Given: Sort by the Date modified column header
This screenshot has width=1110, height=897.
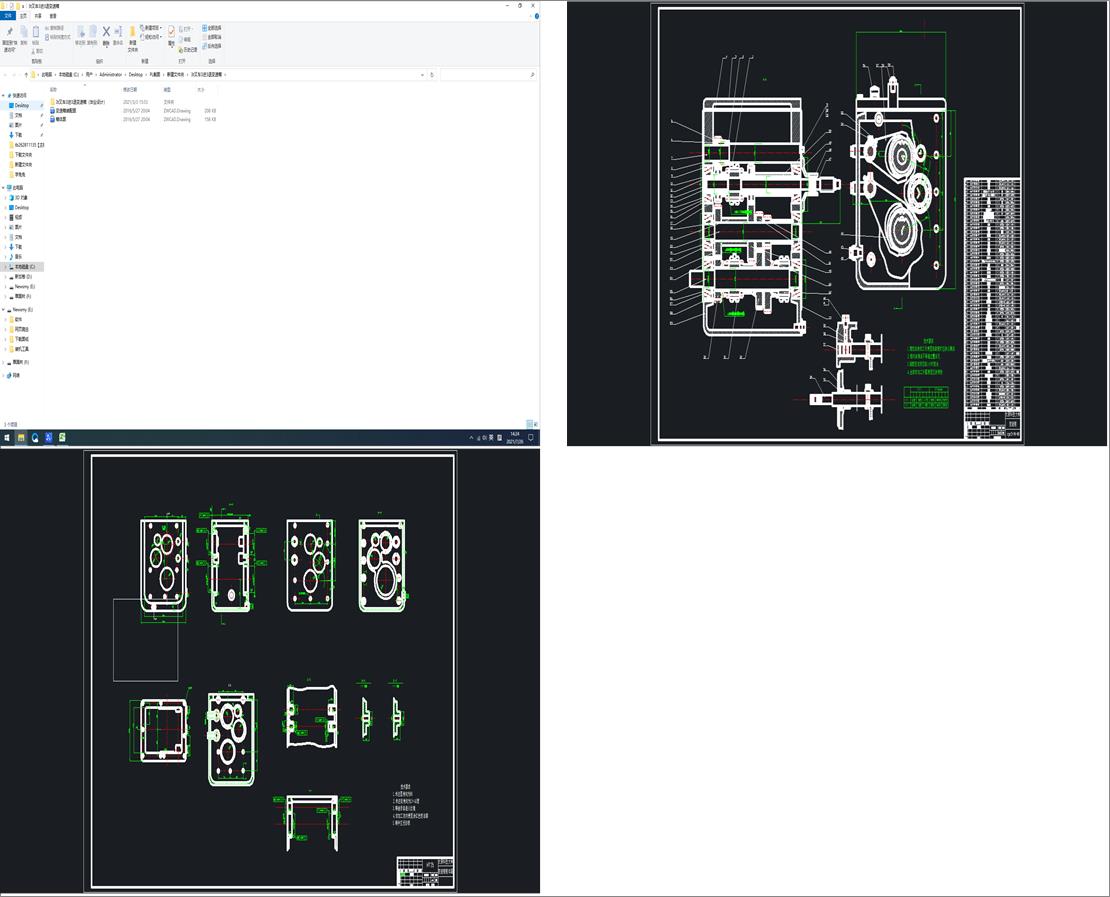Looking at the screenshot, I should coord(130,90).
